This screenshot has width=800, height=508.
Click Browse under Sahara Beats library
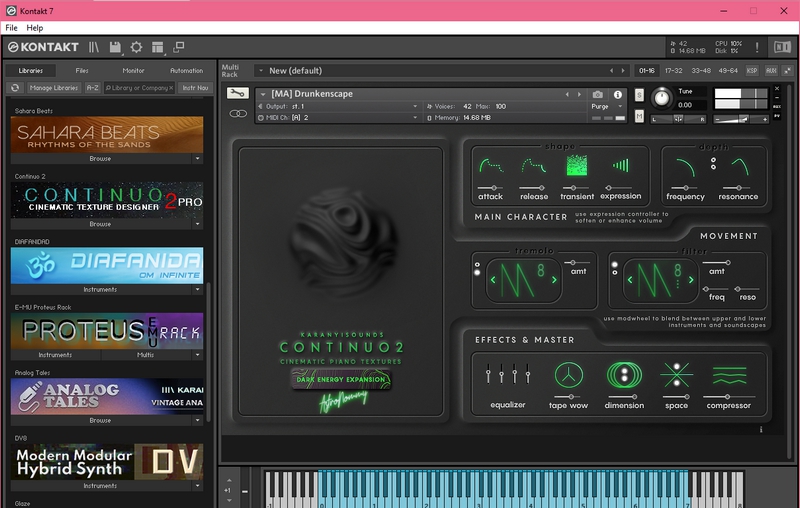[x=100, y=158]
